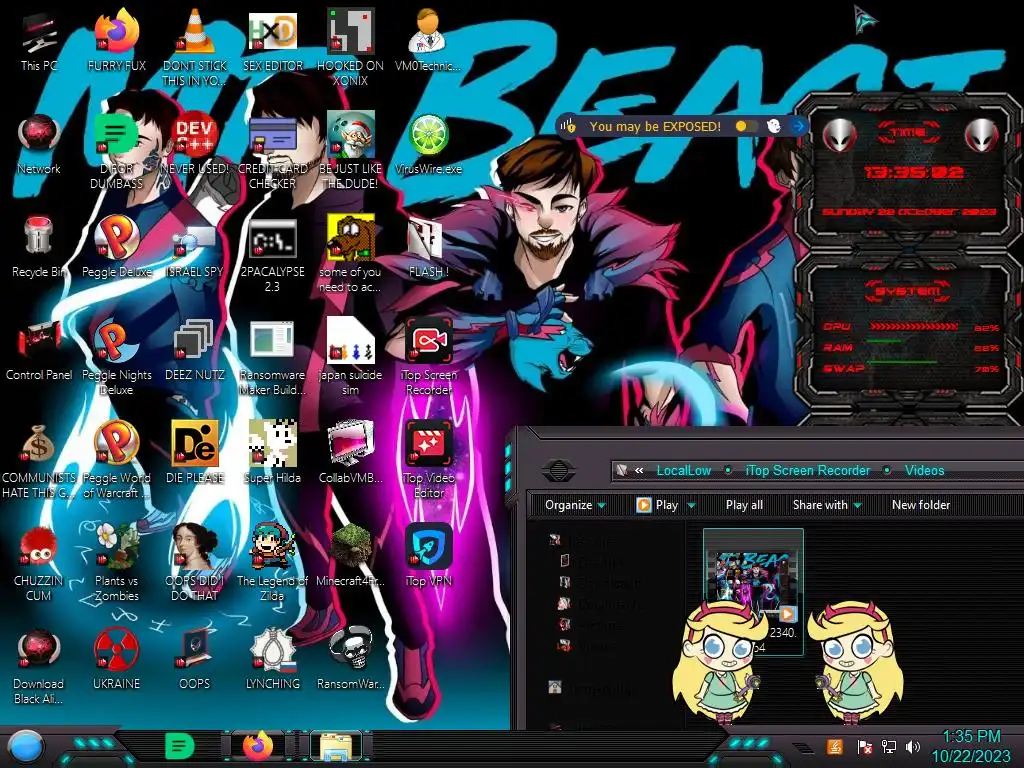Click the network tray icon
This screenshot has width=1024, height=768.
pyautogui.click(x=888, y=746)
